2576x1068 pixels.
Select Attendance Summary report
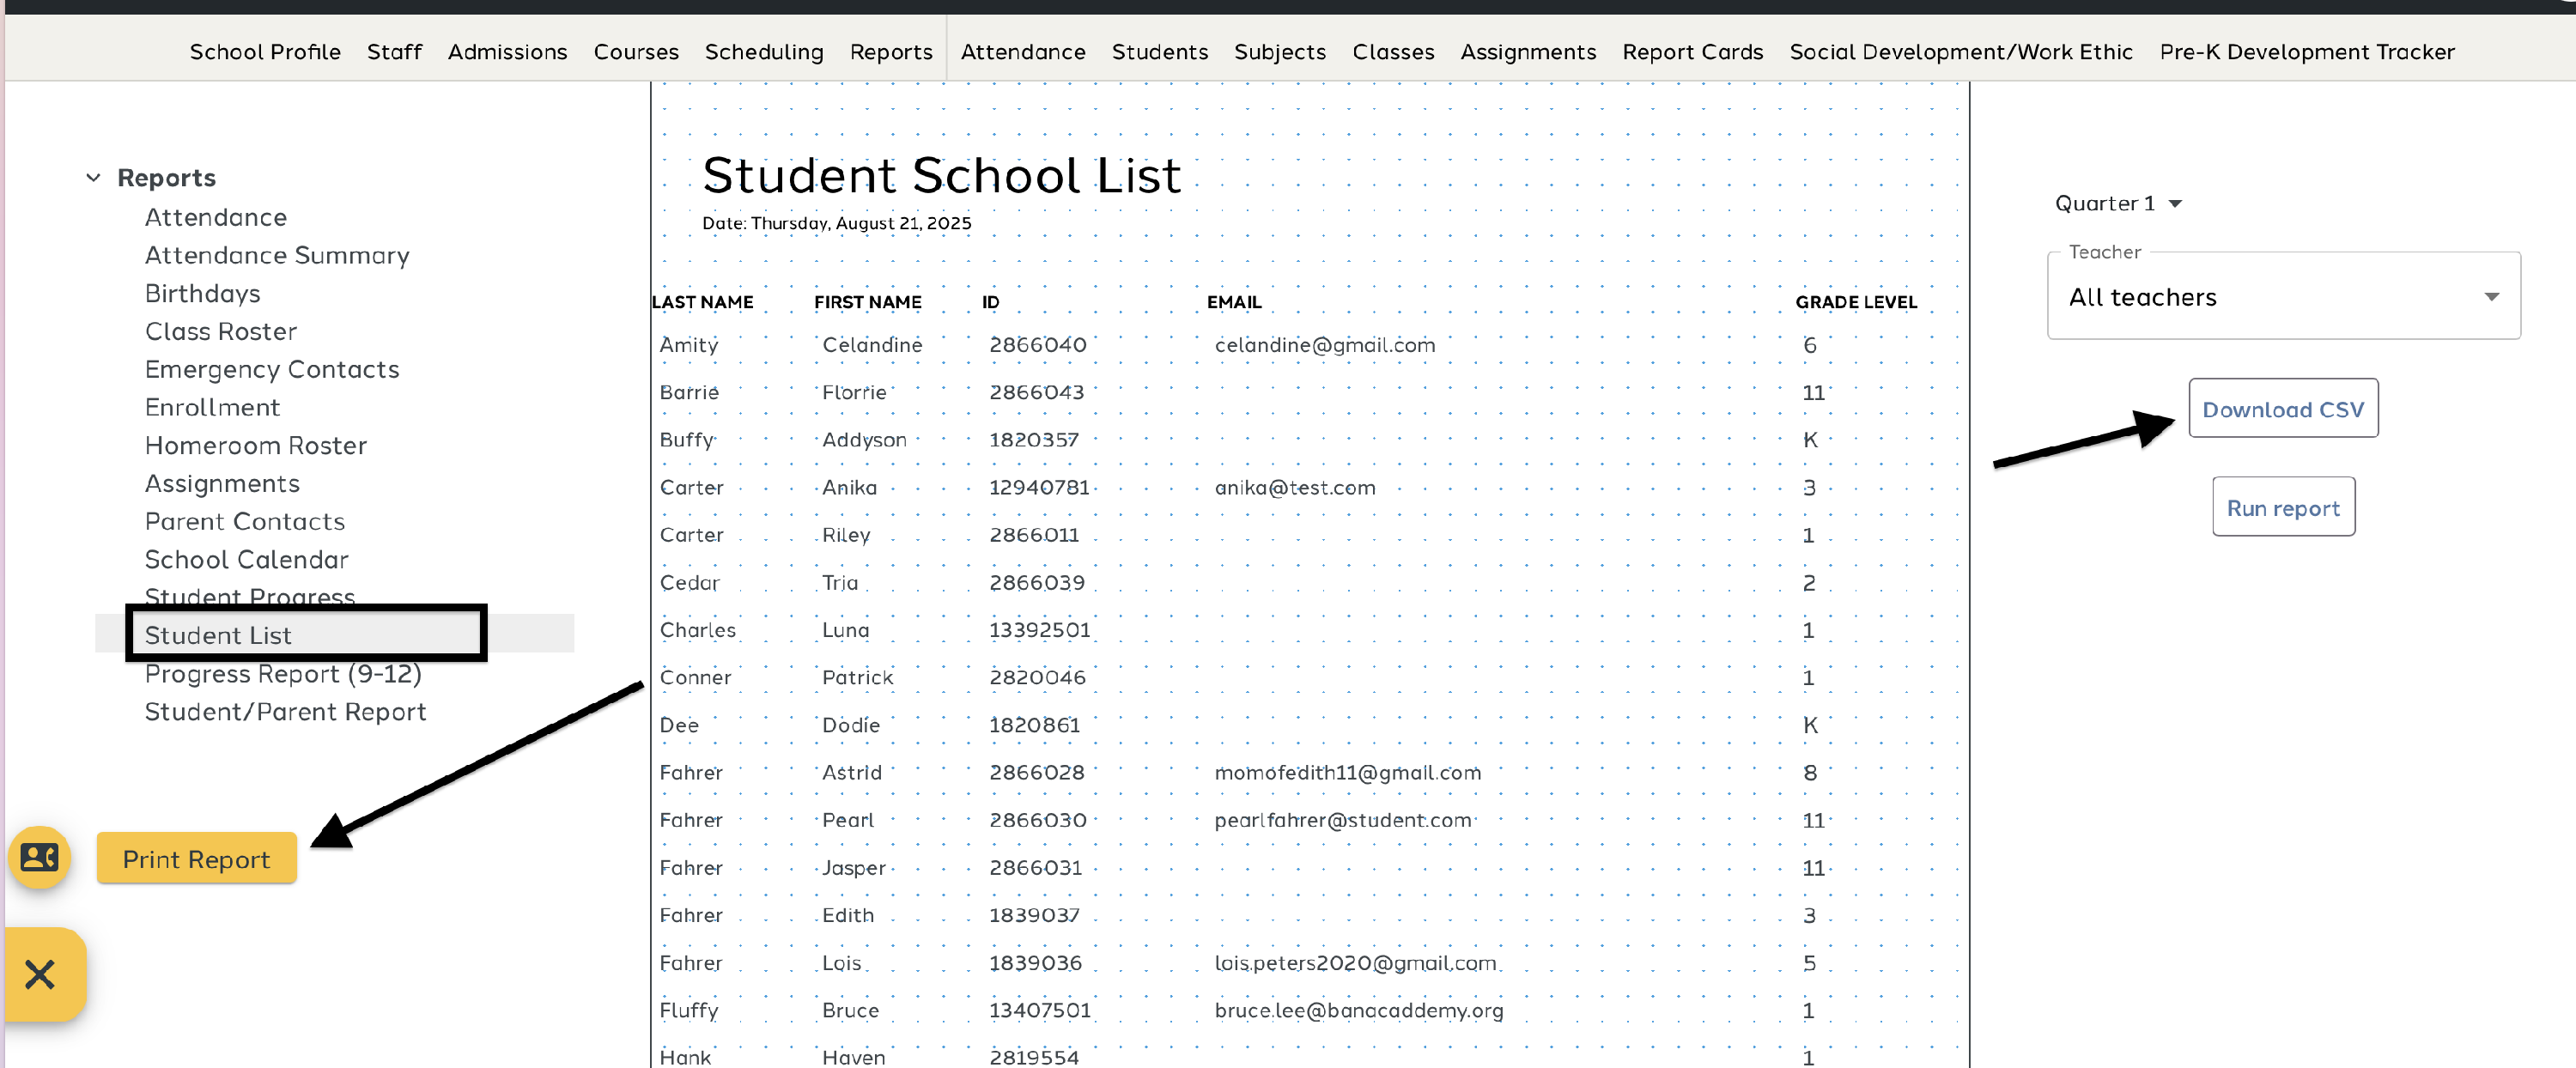[x=277, y=255]
